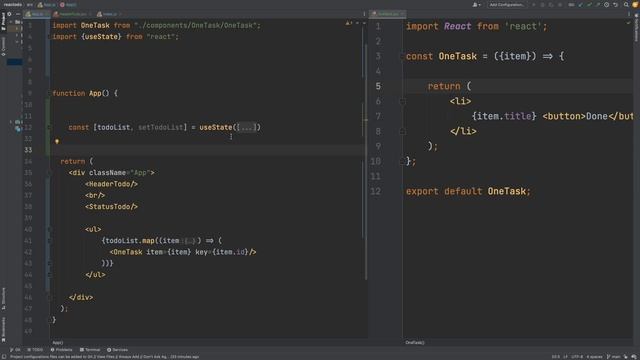Switch to the index.js editor tab

109,14
